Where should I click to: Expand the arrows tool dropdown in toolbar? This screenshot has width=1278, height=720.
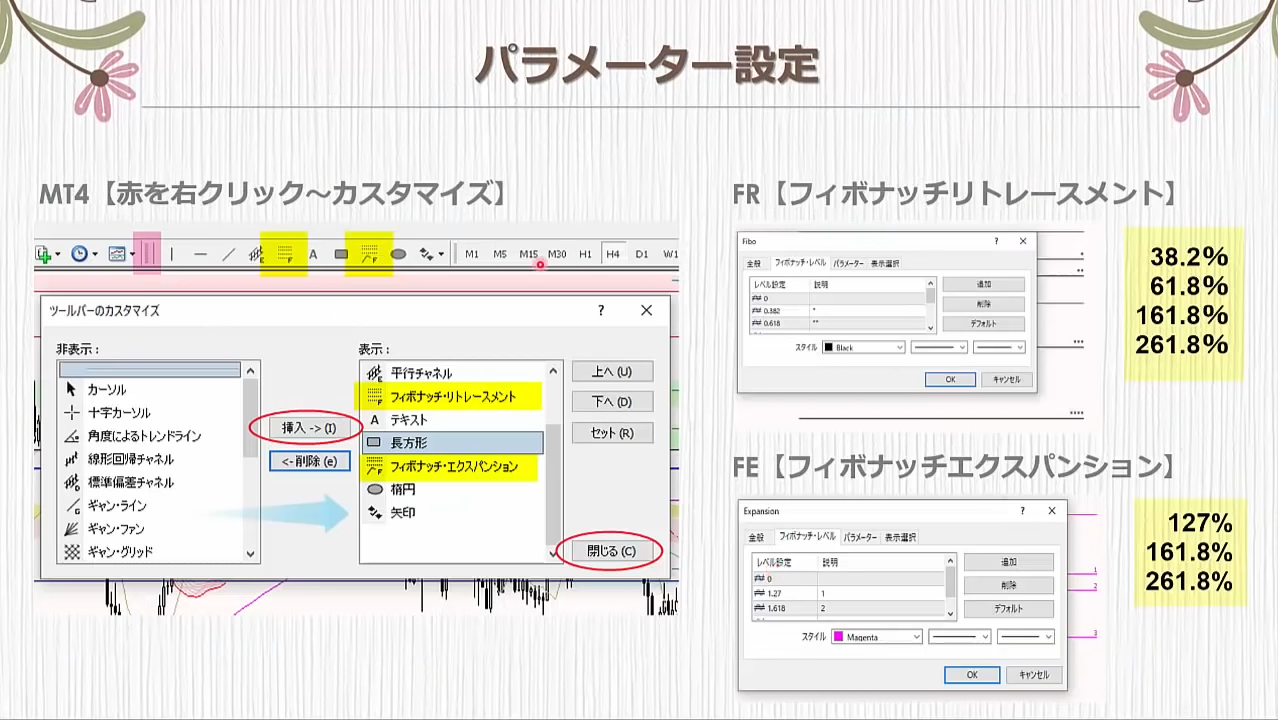441,254
